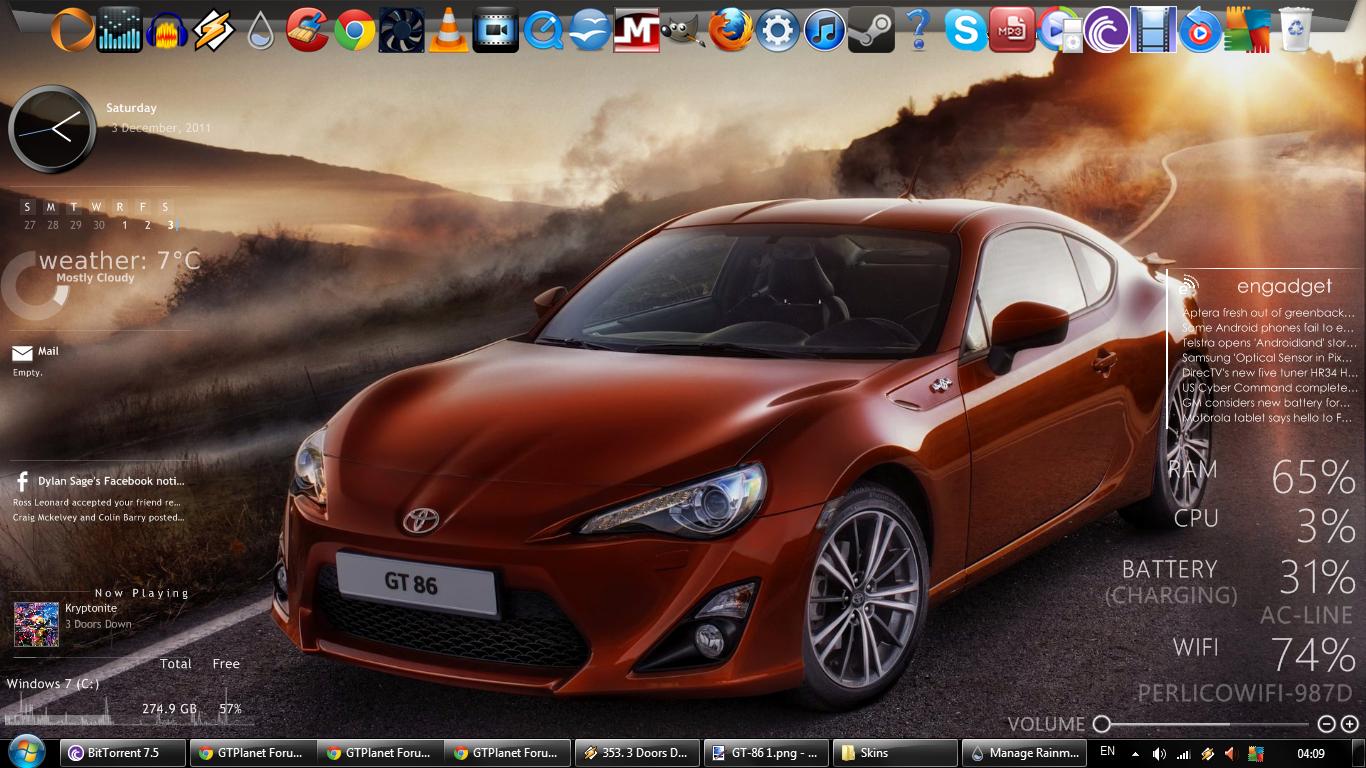Decrease volume with the minus button
This screenshot has height=768, width=1366.
[x=1326, y=724]
